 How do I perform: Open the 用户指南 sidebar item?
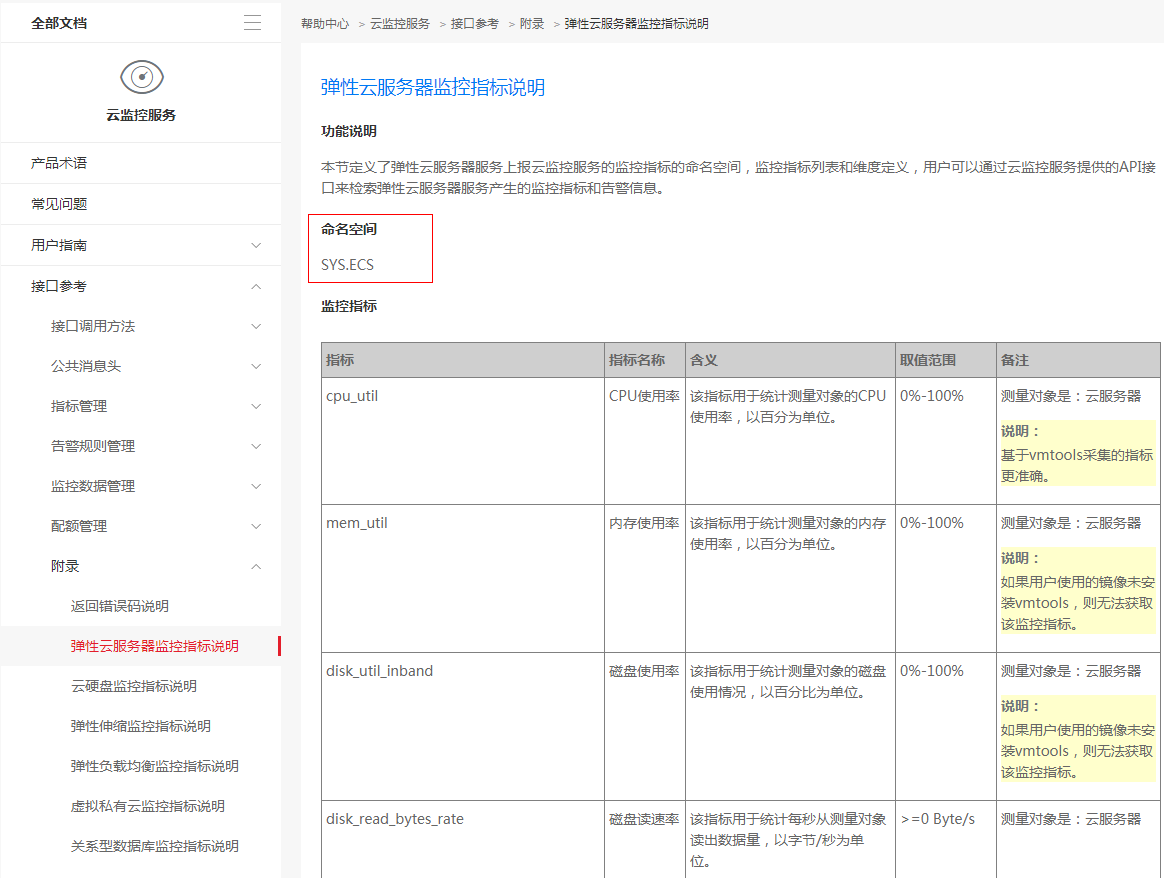[x=141, y=245]
